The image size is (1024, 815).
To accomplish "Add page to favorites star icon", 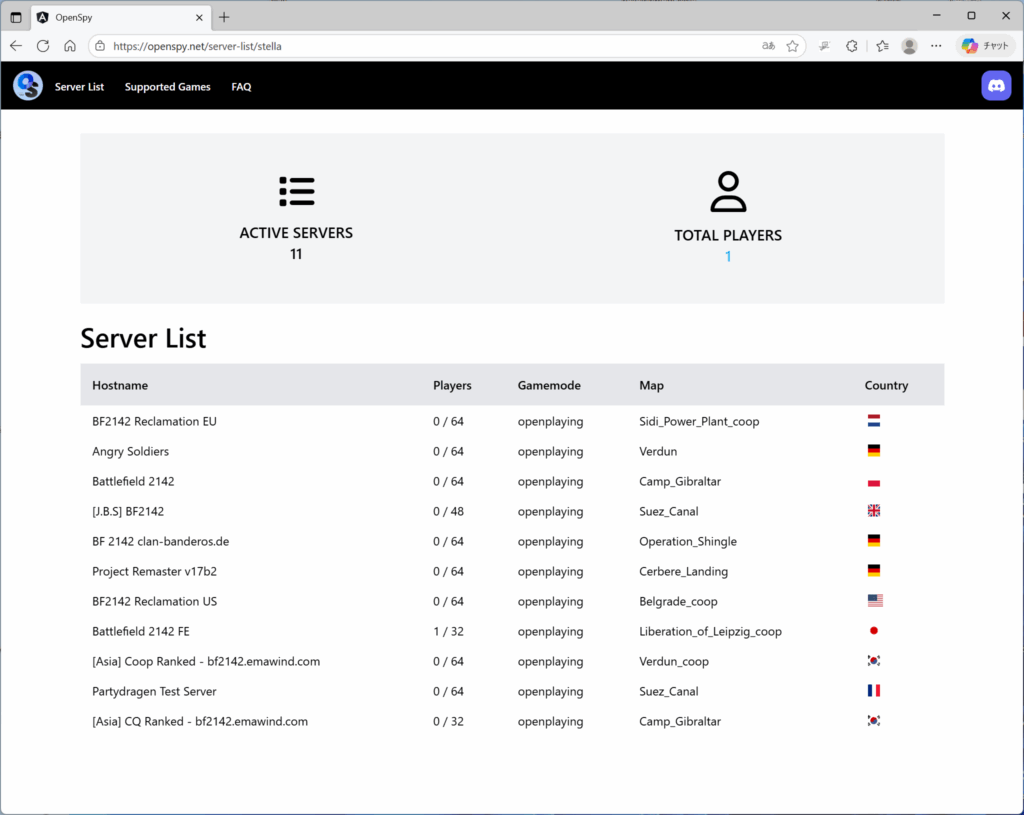I will tap(792, 46).
